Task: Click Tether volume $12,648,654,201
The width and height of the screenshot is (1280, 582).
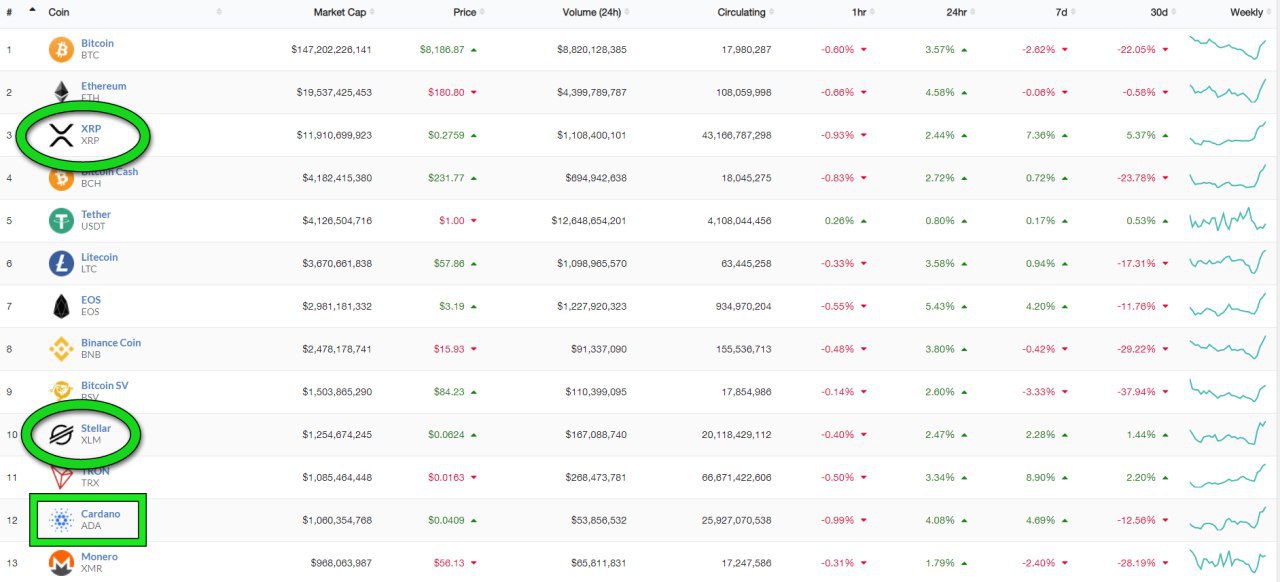Action: click(589, 220)
